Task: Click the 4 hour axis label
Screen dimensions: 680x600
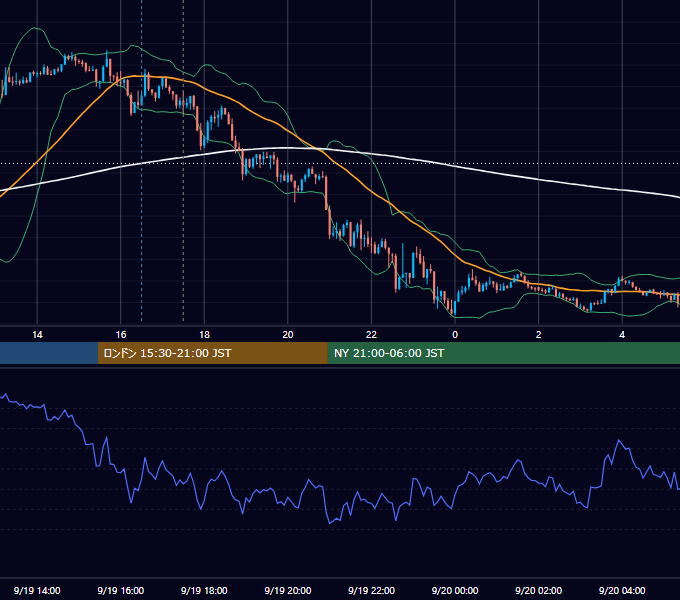Action: tap(622, 335)
